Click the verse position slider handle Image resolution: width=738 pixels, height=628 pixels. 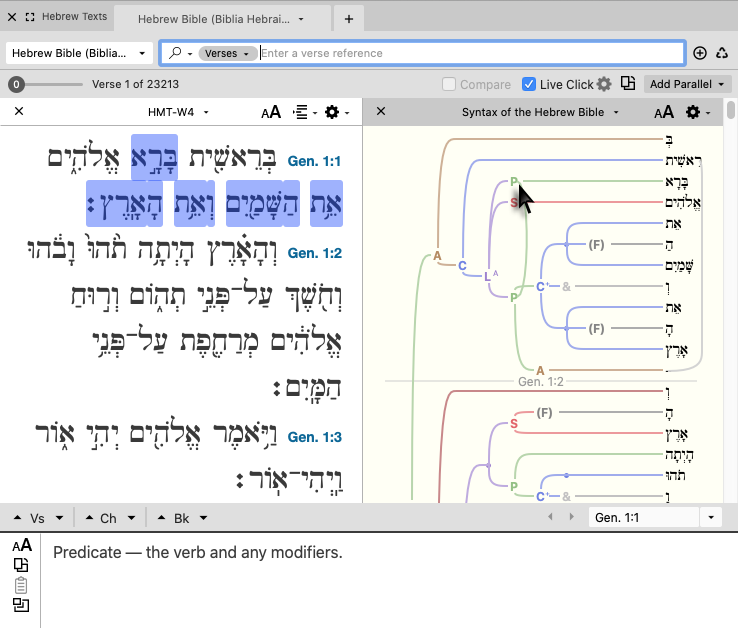pos(17,85)
